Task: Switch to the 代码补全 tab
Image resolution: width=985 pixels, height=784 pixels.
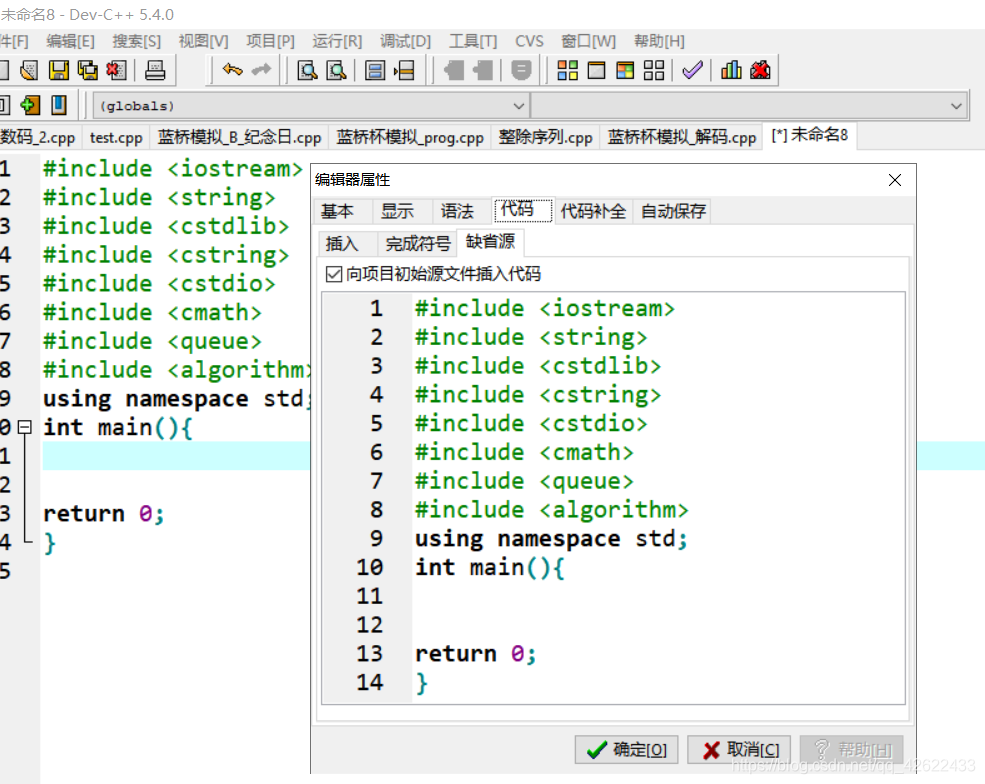Action: pos(592,211)
